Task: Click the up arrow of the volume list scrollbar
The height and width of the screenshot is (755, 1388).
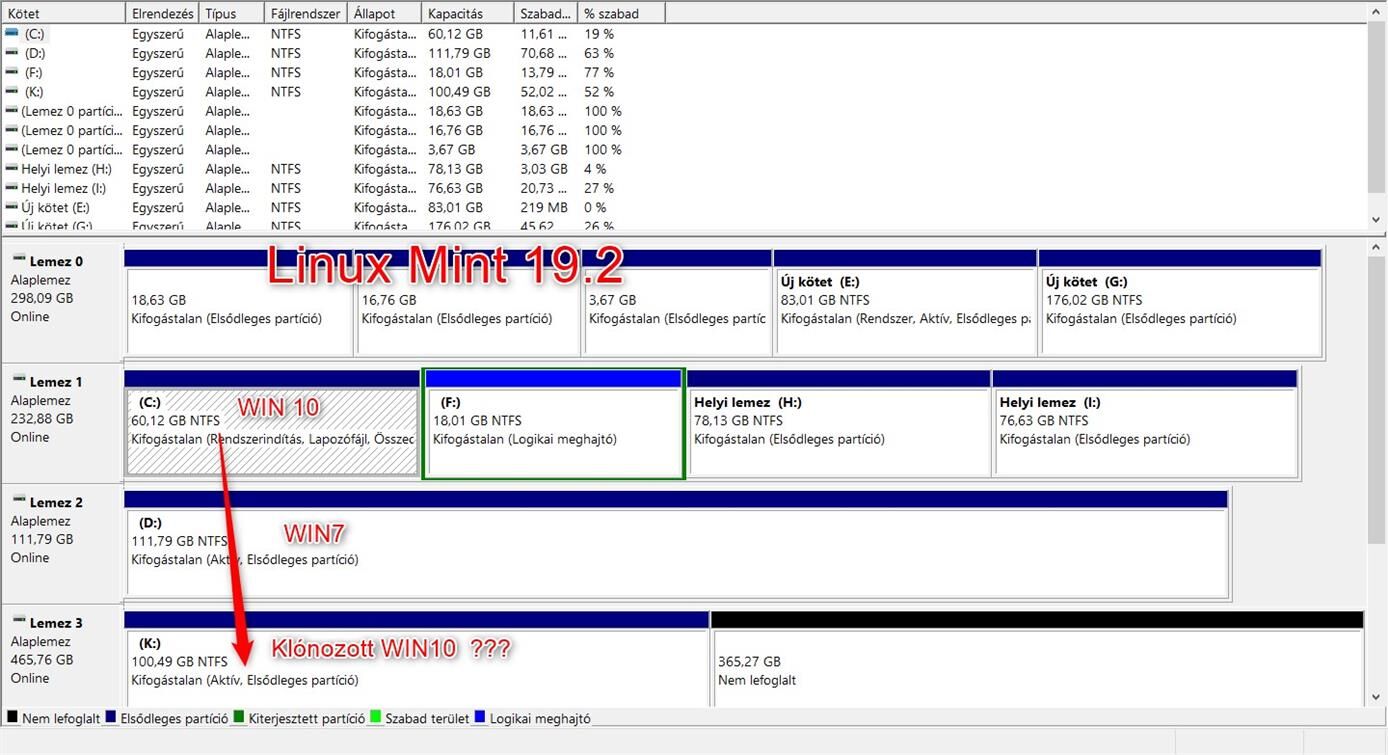Action: point(1378,12)
